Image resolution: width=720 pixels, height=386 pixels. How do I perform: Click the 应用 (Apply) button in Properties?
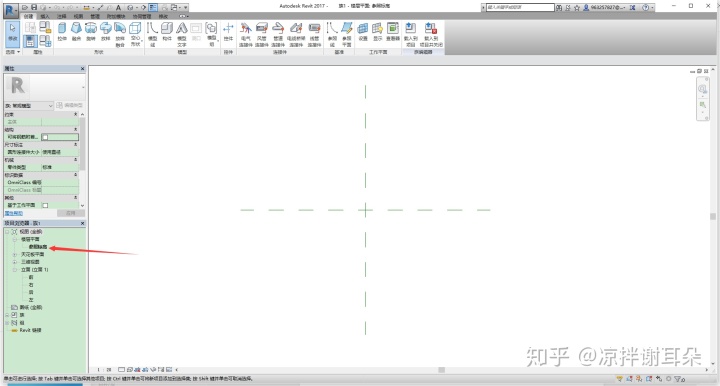click(x=71, y=213)
